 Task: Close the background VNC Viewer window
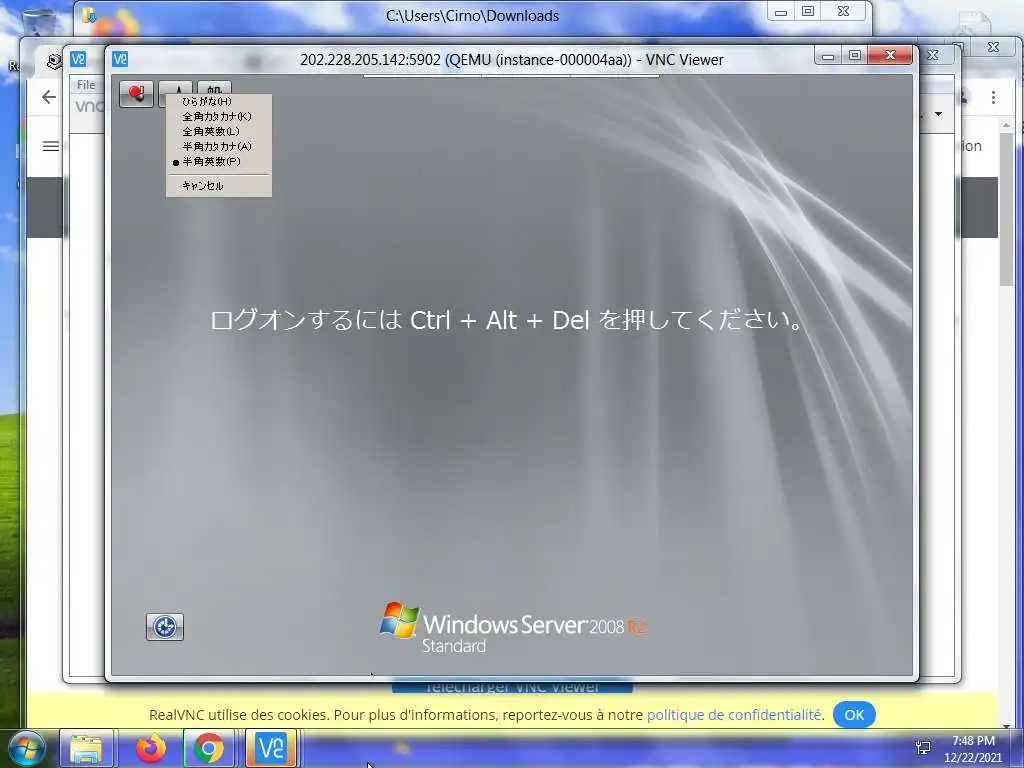(933, 56)
